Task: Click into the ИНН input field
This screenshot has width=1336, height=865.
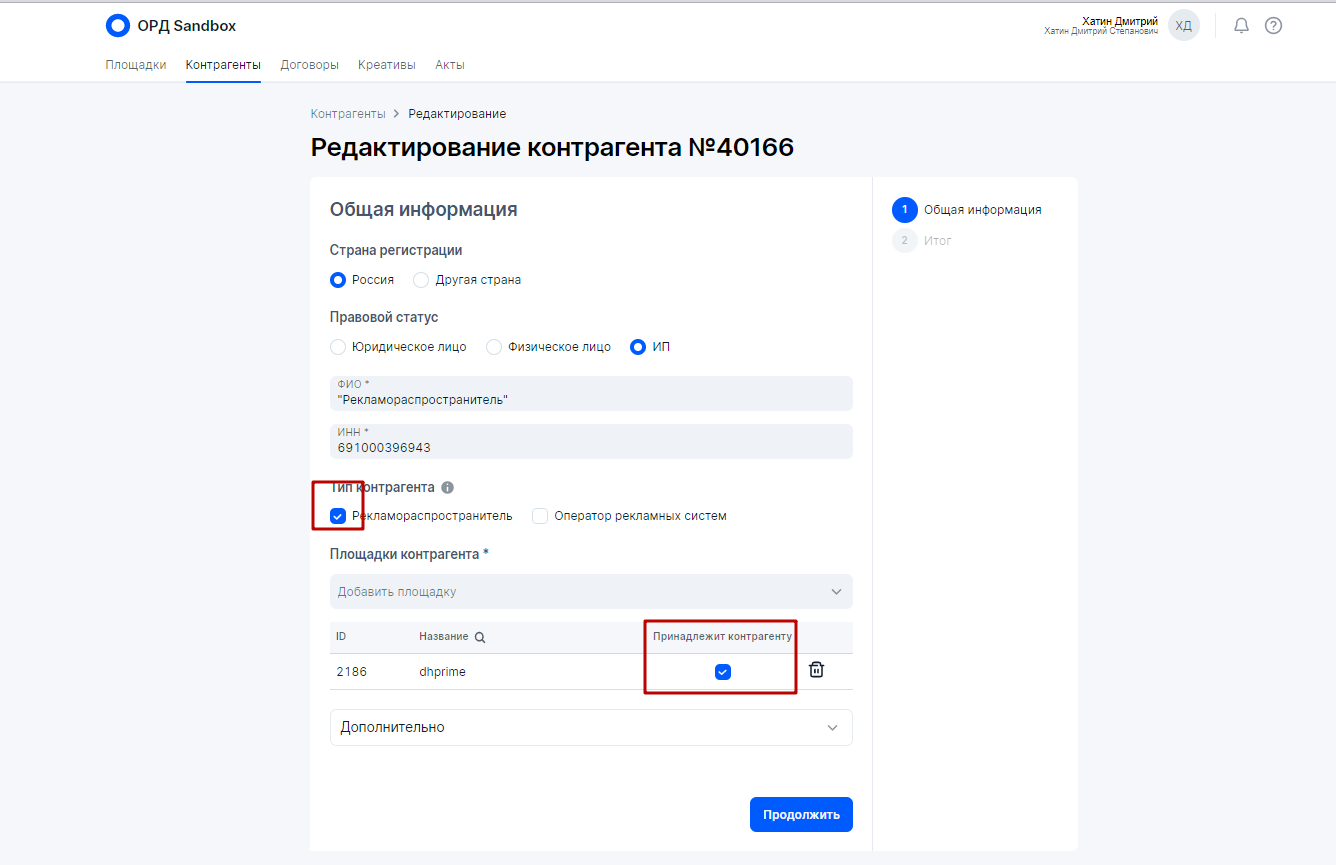Action: coord(591,447)
